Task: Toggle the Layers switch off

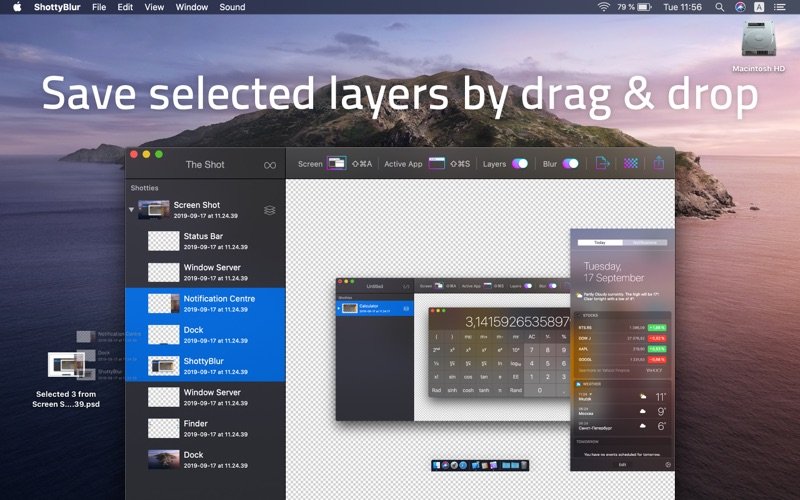Action: (x=520, y=163)
